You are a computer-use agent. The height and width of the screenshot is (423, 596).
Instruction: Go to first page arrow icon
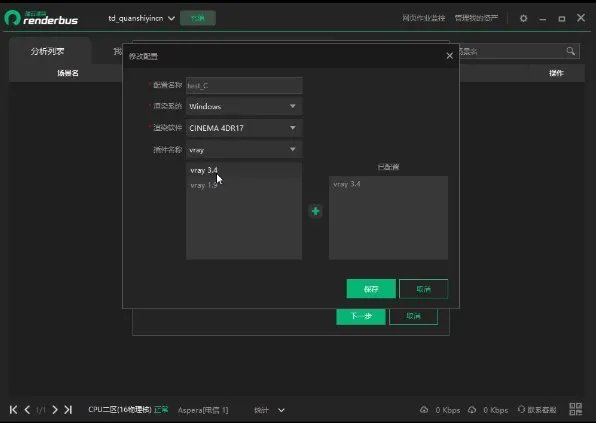coord(13,410)
